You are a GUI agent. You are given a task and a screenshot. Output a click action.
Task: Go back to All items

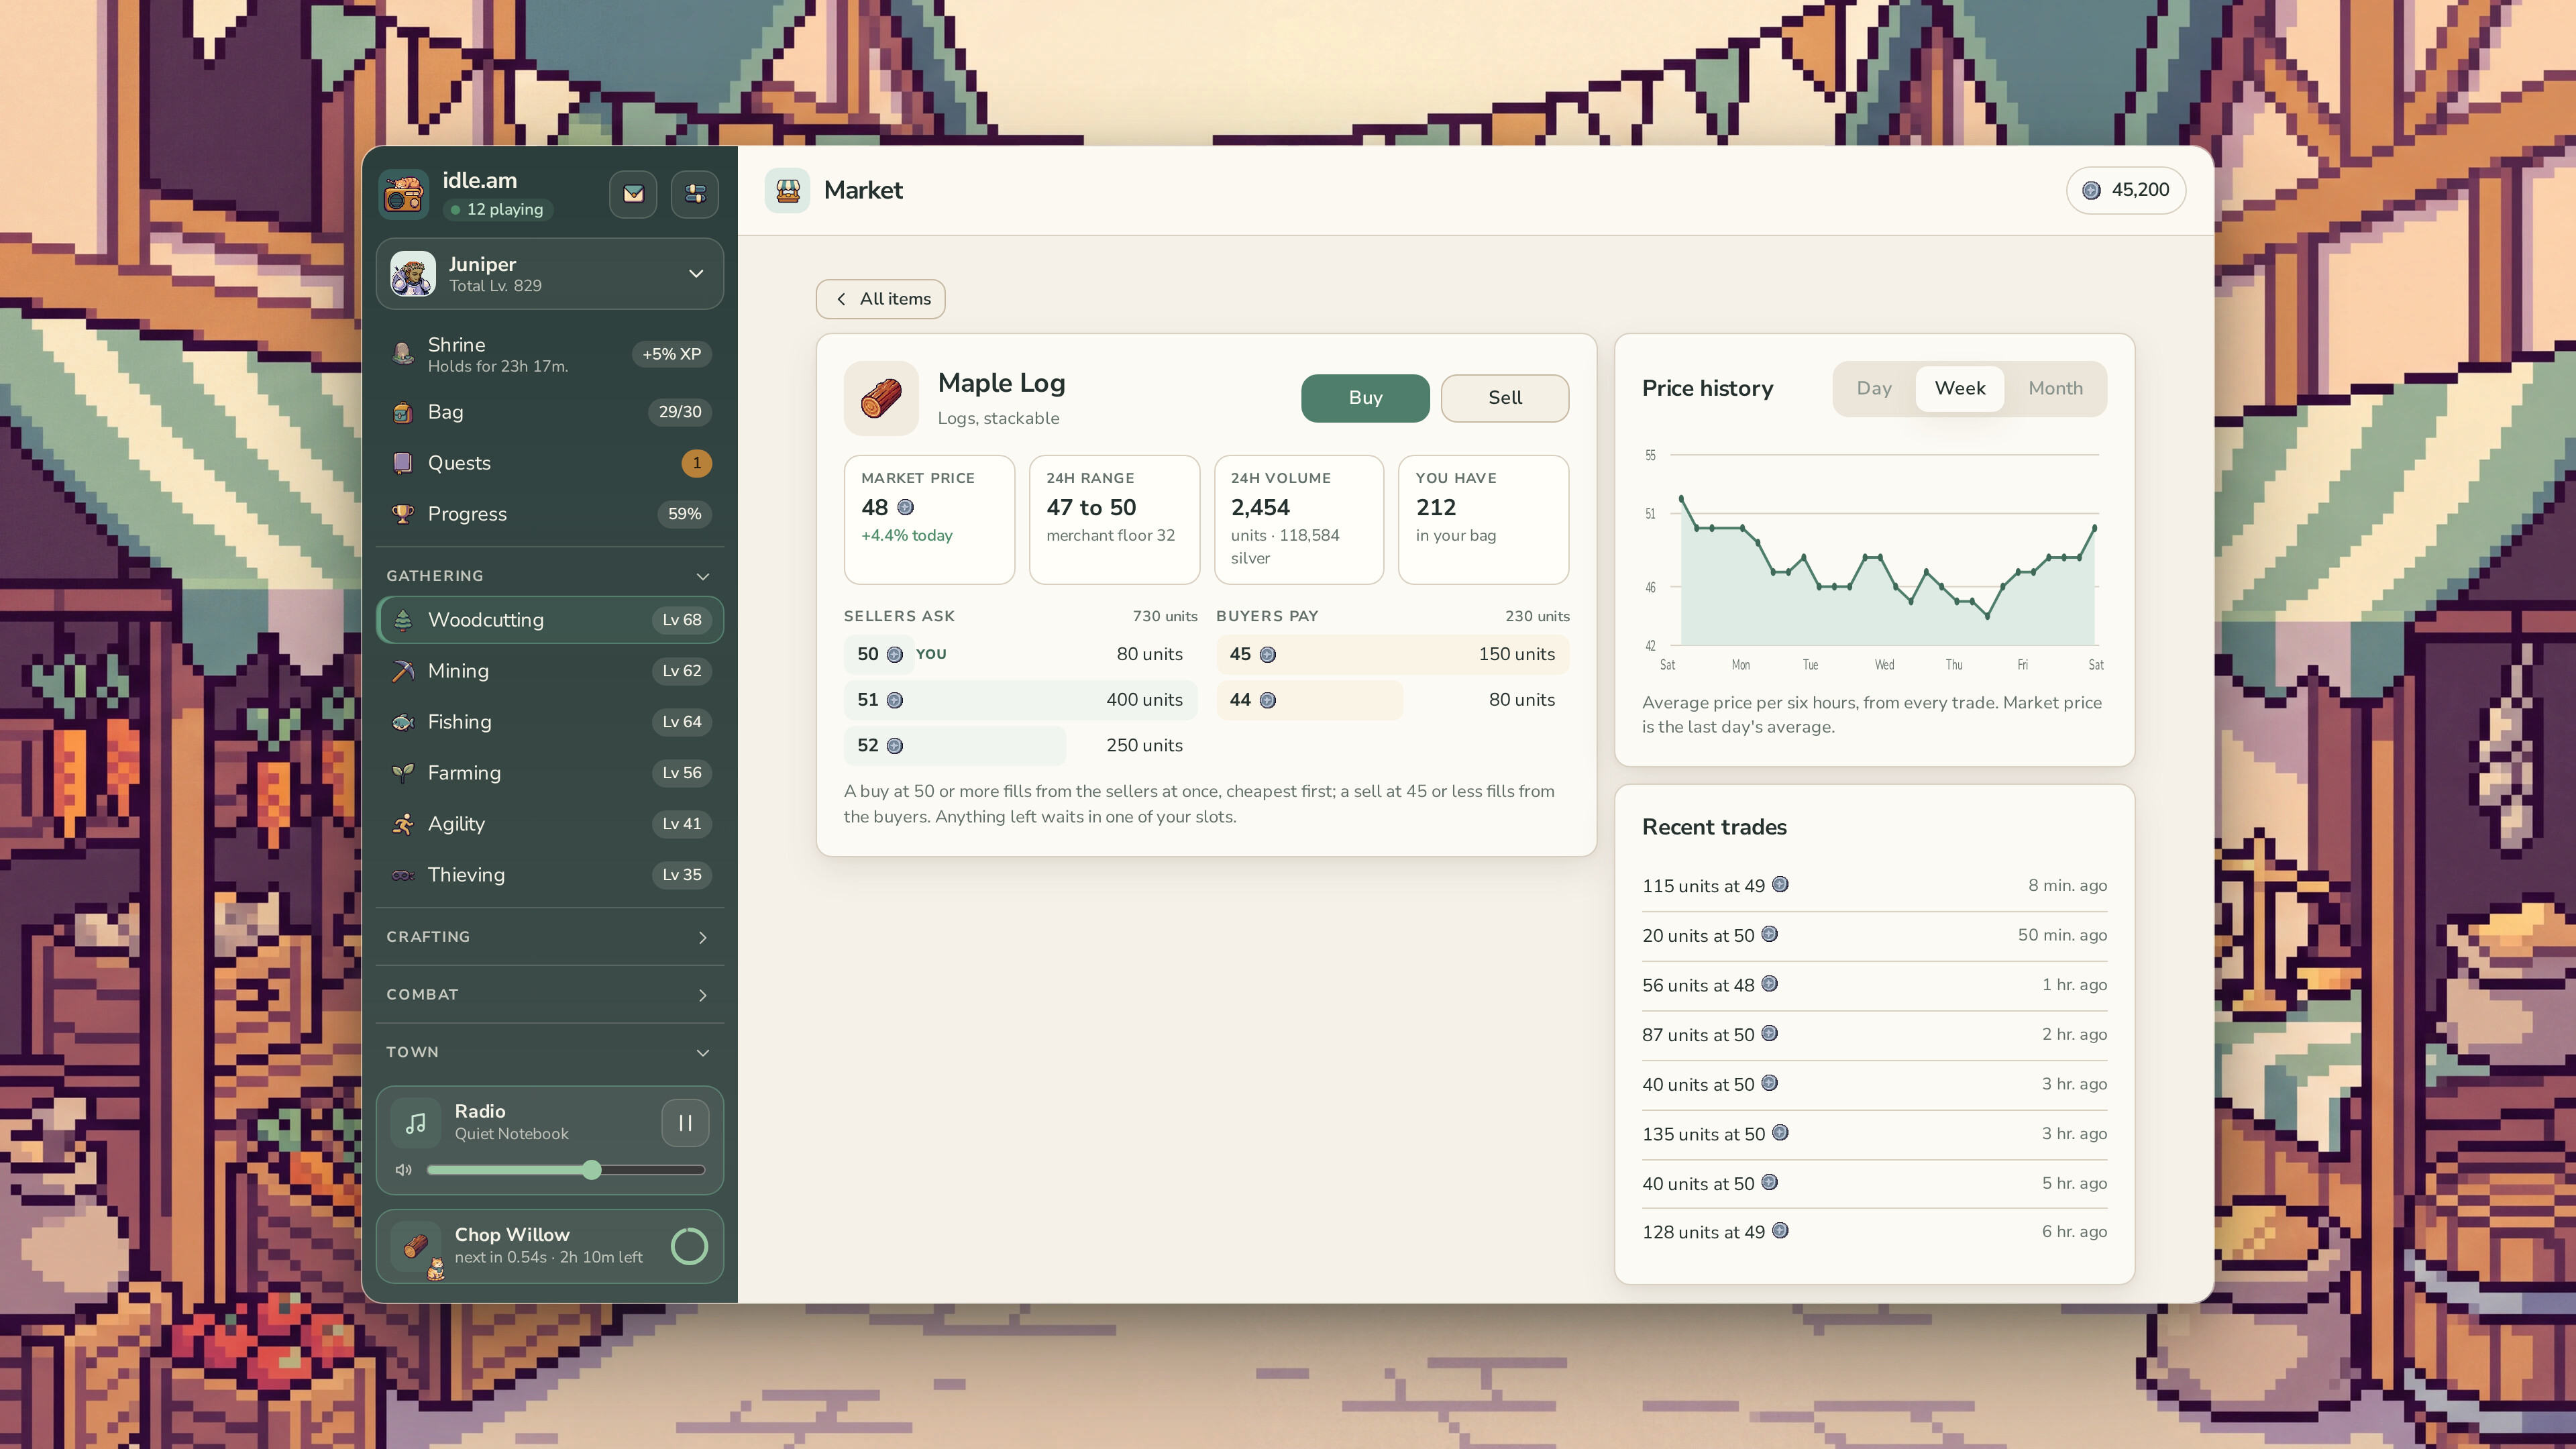point(881,299)
